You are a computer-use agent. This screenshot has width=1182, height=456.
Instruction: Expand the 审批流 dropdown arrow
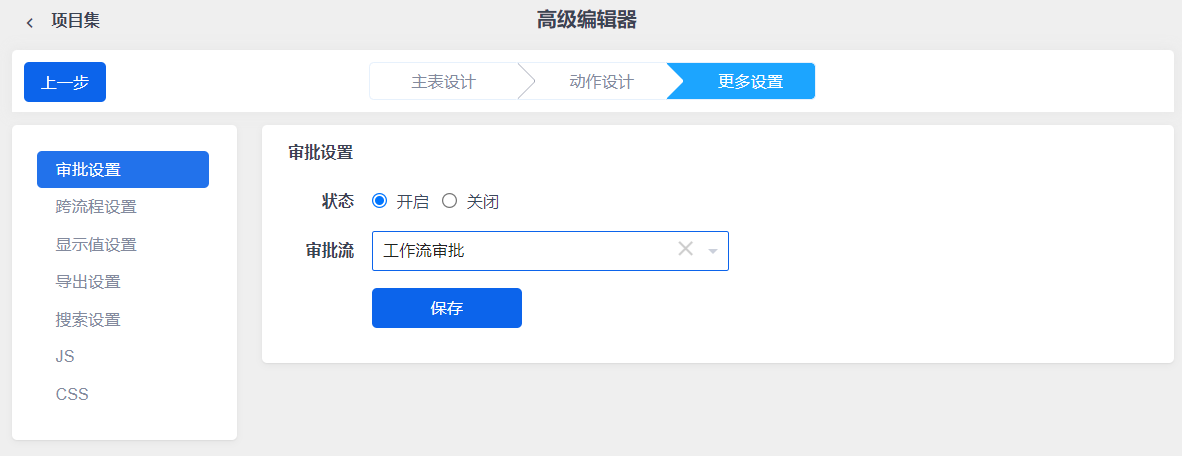click(x=712, y=251)
